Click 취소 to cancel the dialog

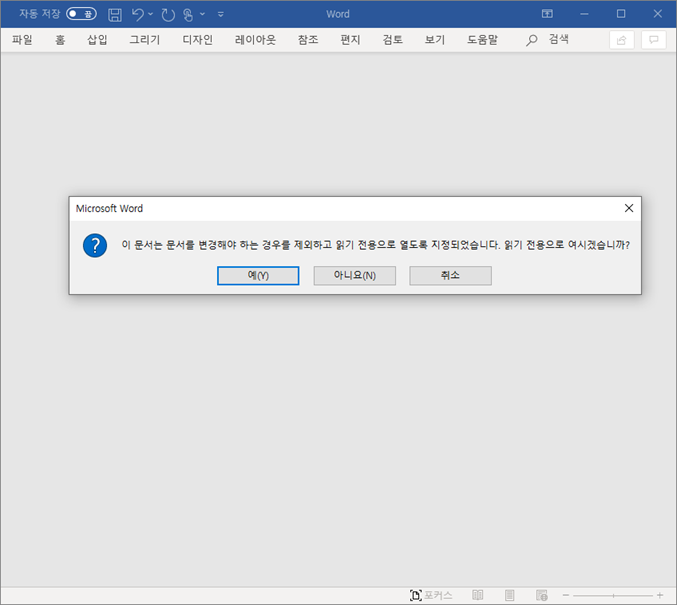click(451, 276)
